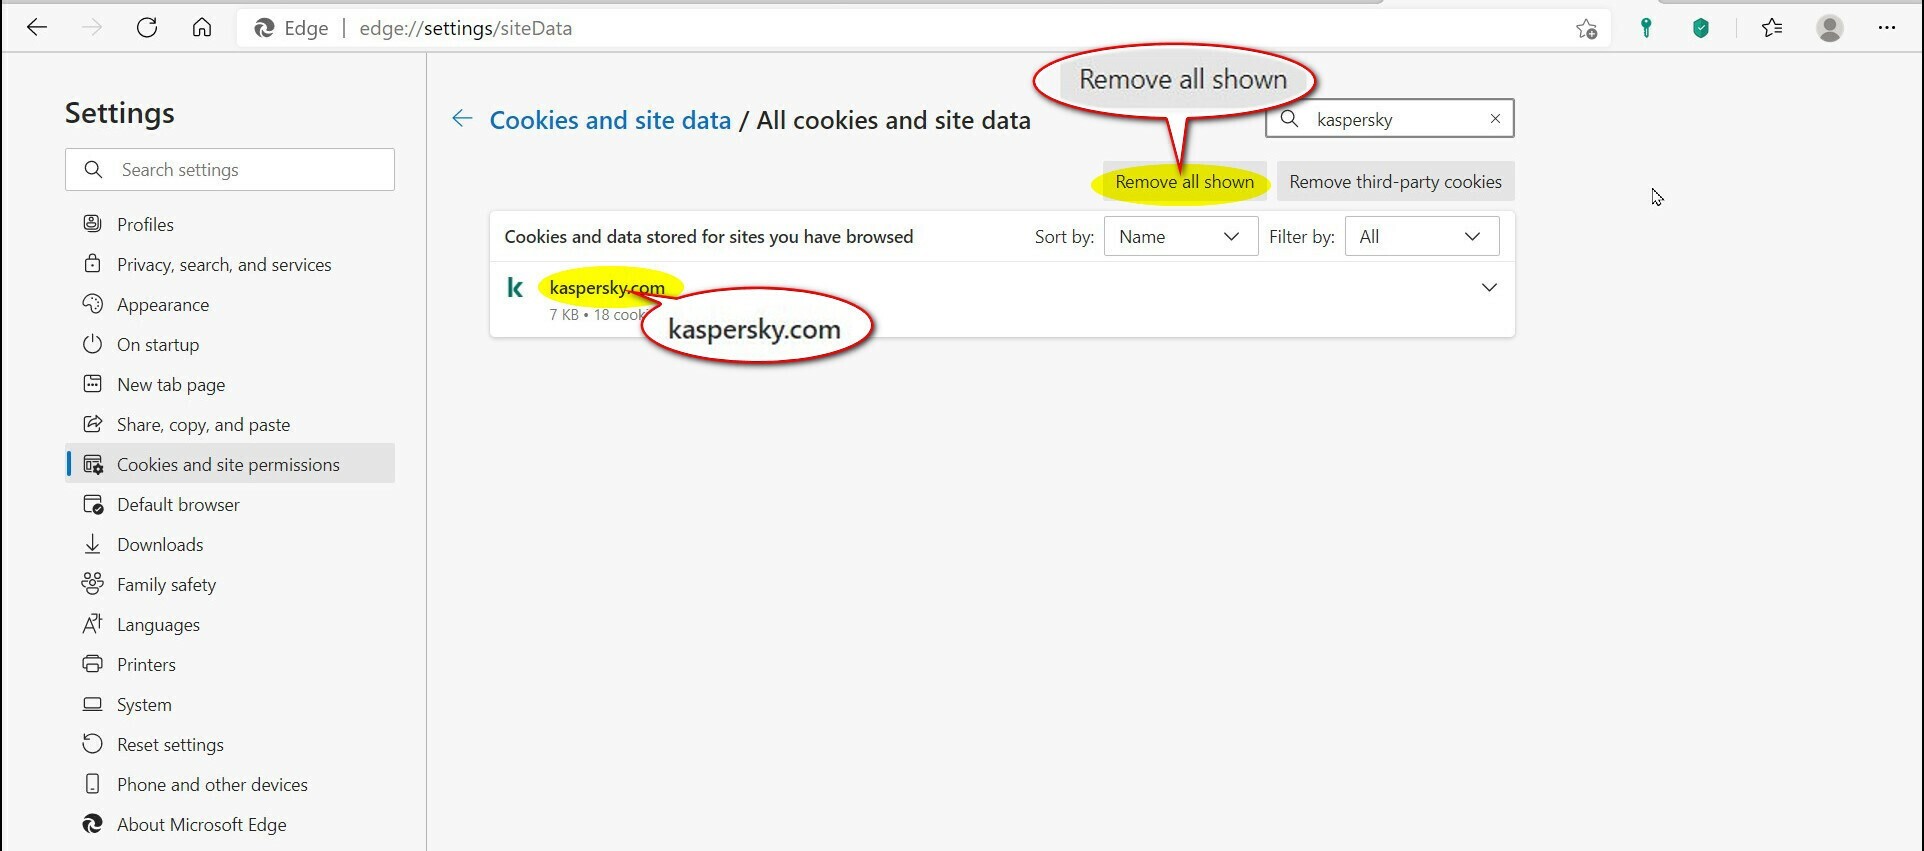Open Cookies and site permissions settings
Image resolution: width=1924 pixels, height=851 pixels.
230,464
